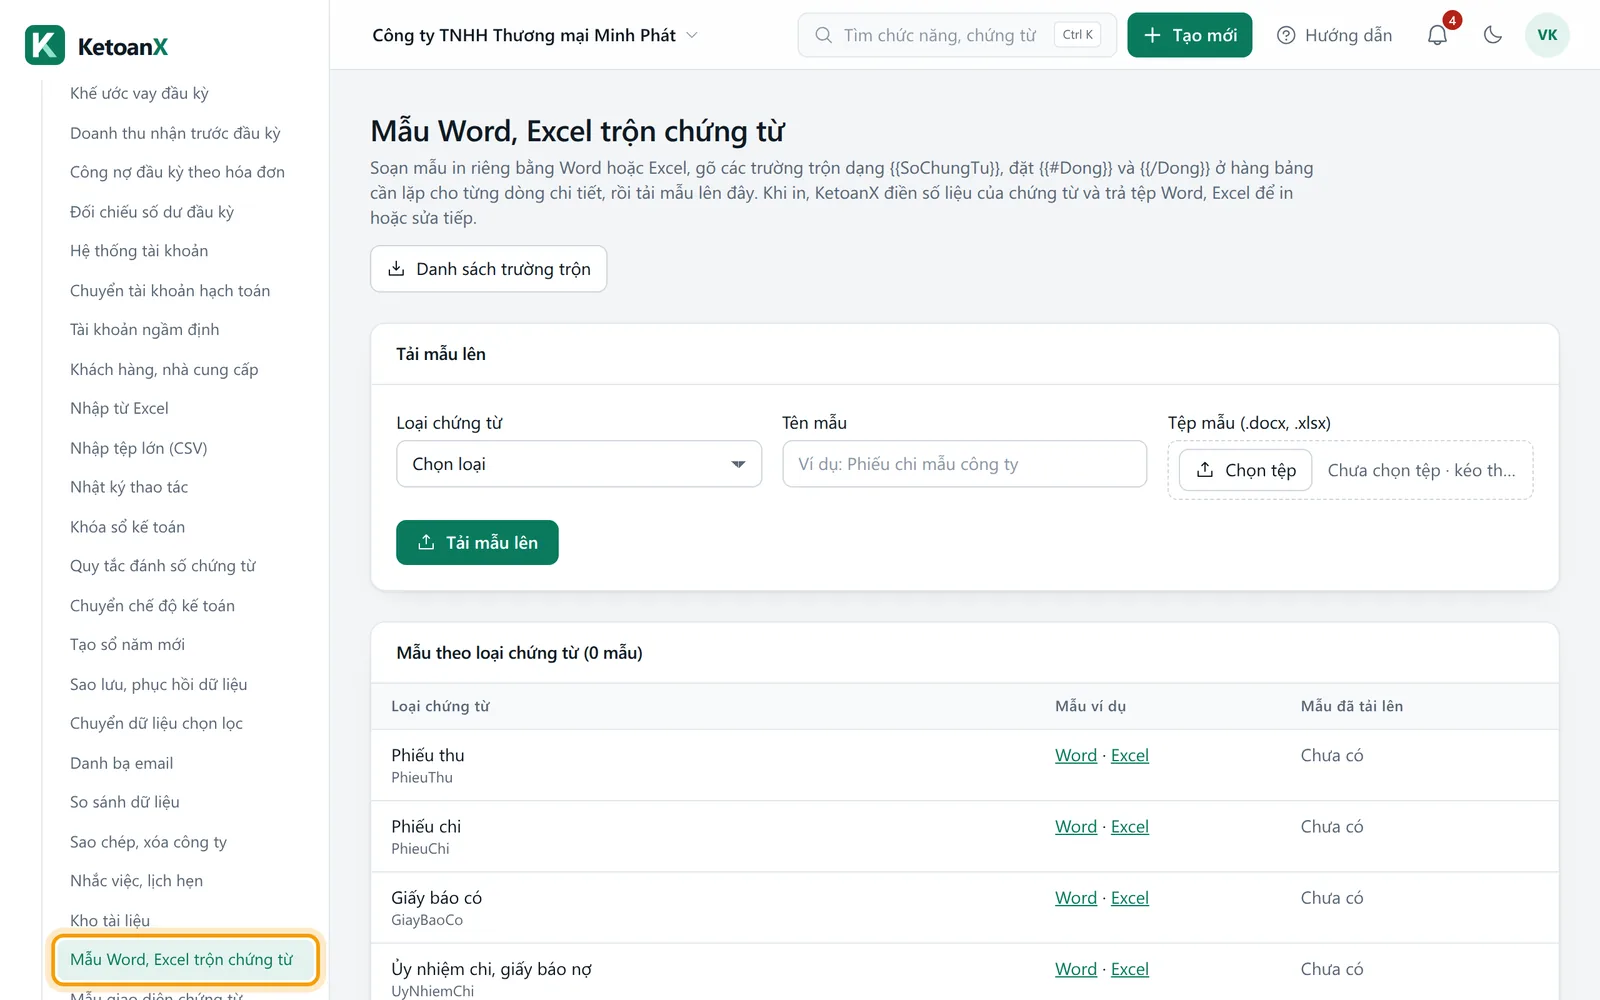Open Nhắc việc, lịch hẹn item

pos(136,880)
